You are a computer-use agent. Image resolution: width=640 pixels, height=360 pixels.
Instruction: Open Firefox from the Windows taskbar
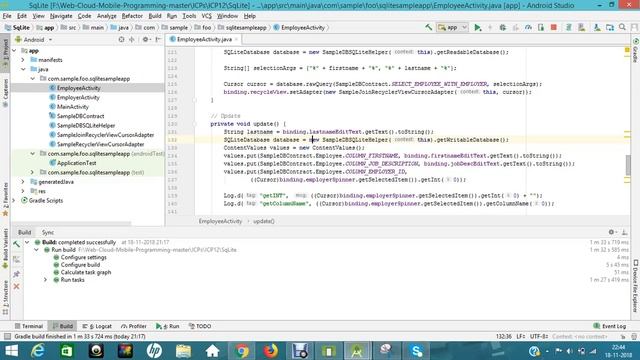(x=270, y=351)
